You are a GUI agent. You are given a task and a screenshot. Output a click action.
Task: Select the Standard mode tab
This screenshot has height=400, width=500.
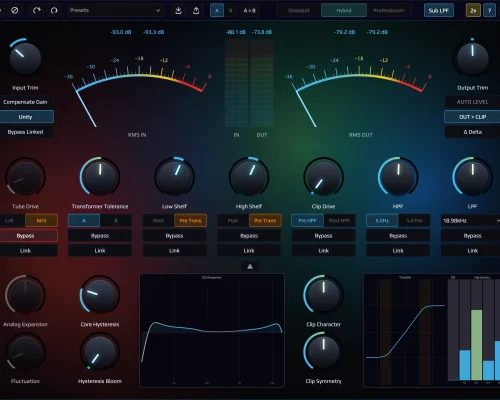click(x=298, y=10)
